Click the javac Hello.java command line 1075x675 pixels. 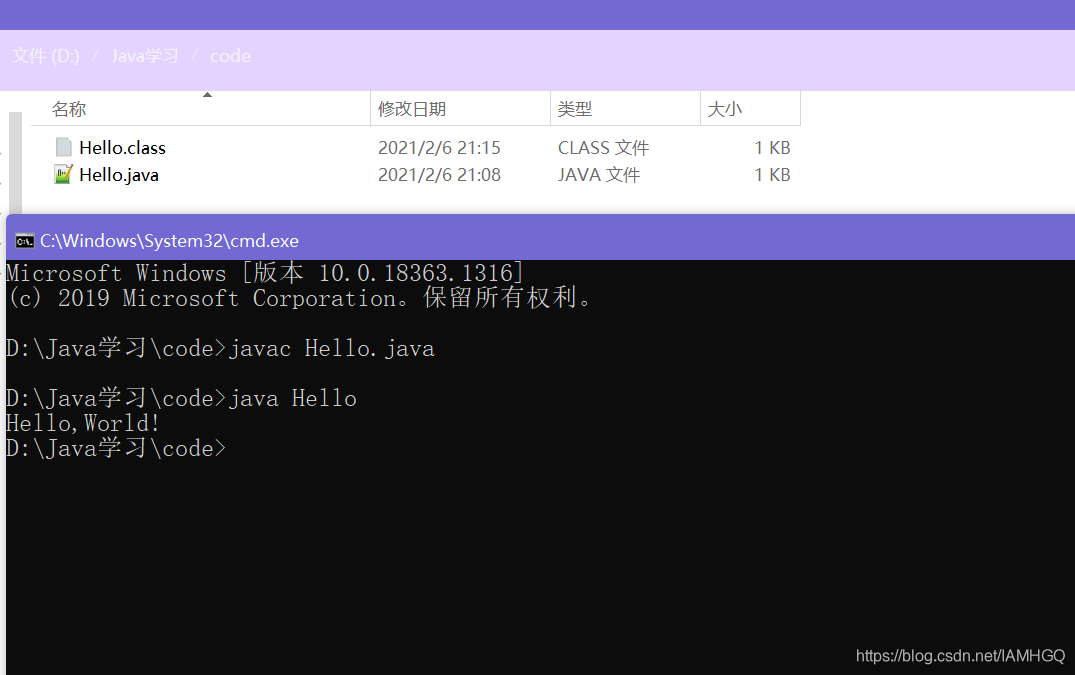pos(220,348)
